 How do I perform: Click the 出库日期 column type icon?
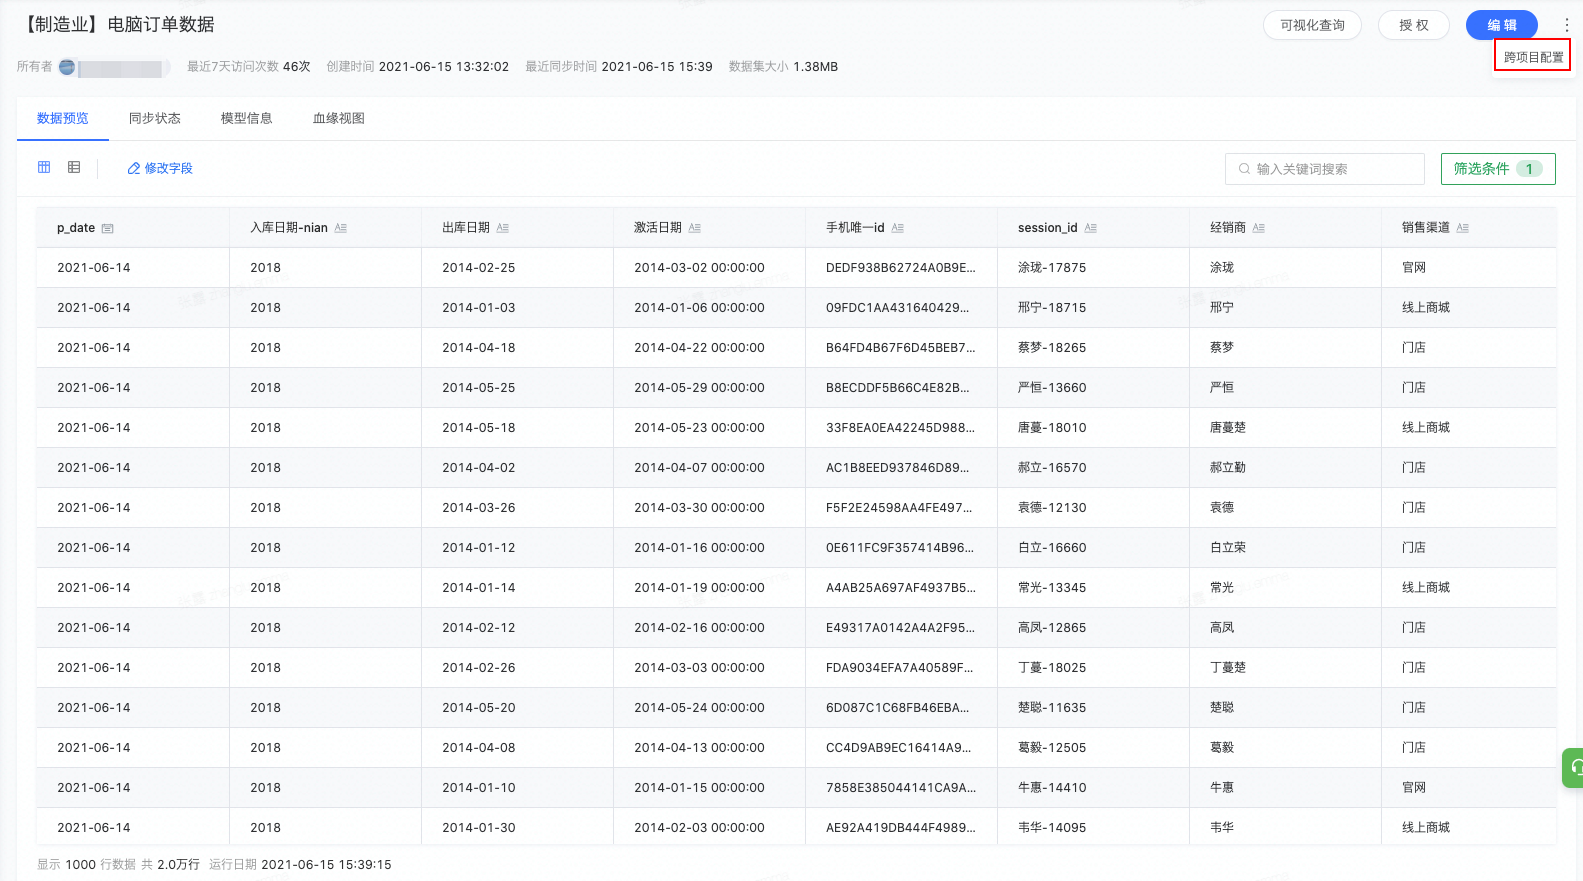pyautogui.click(x=503, y=228)
